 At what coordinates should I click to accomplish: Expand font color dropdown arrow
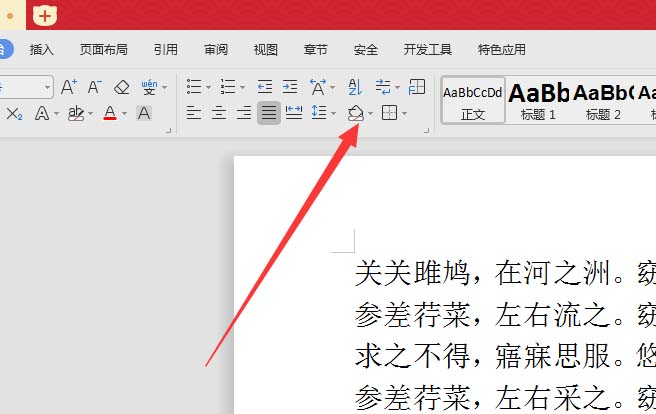pyautogui.click(x=124, y=114)
